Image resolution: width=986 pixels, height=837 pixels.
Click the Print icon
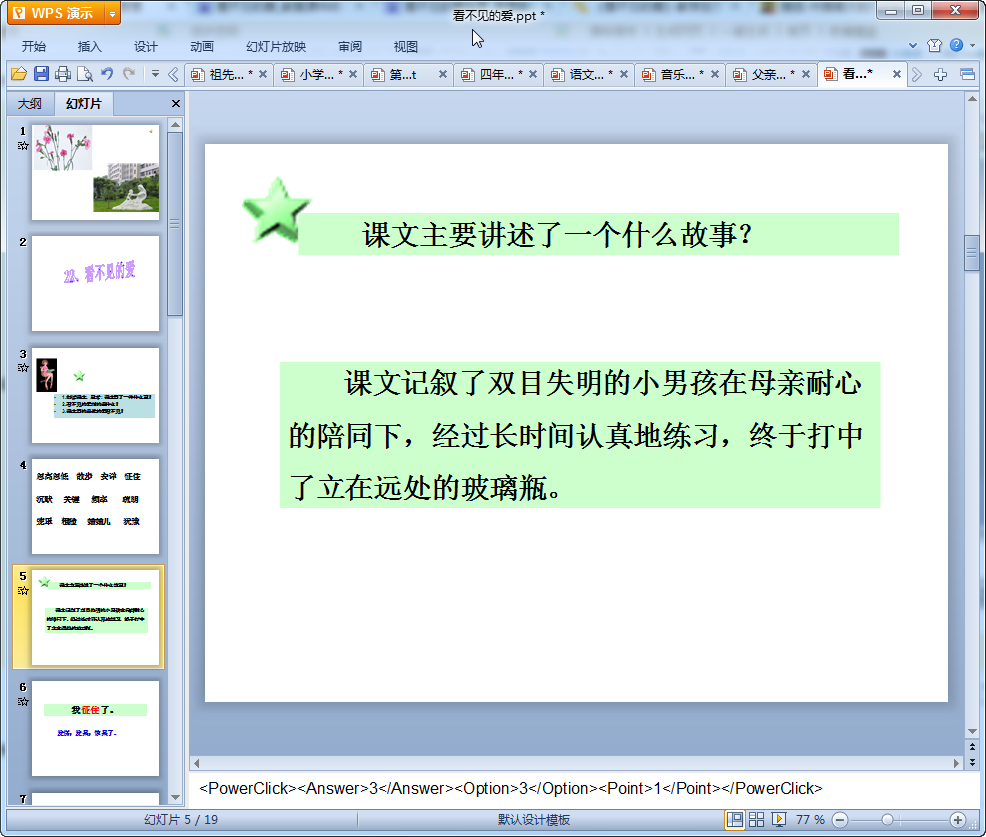click(x=63, y=74)
